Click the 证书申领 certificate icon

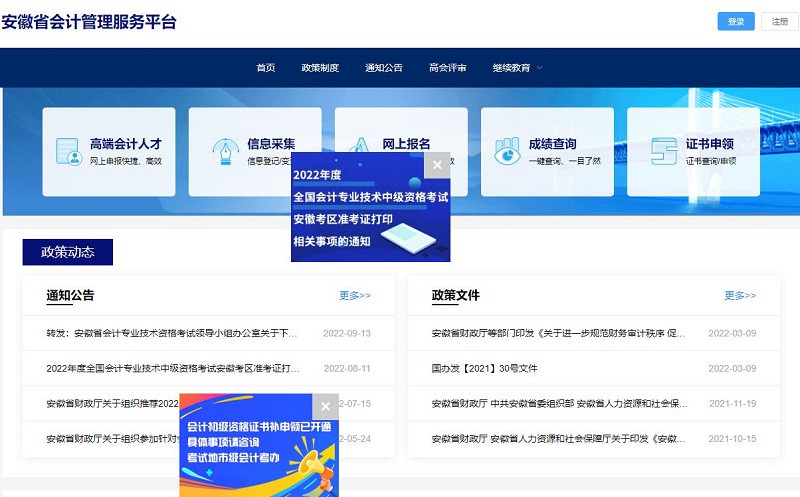pyautogui.click(x=664, y=151)
